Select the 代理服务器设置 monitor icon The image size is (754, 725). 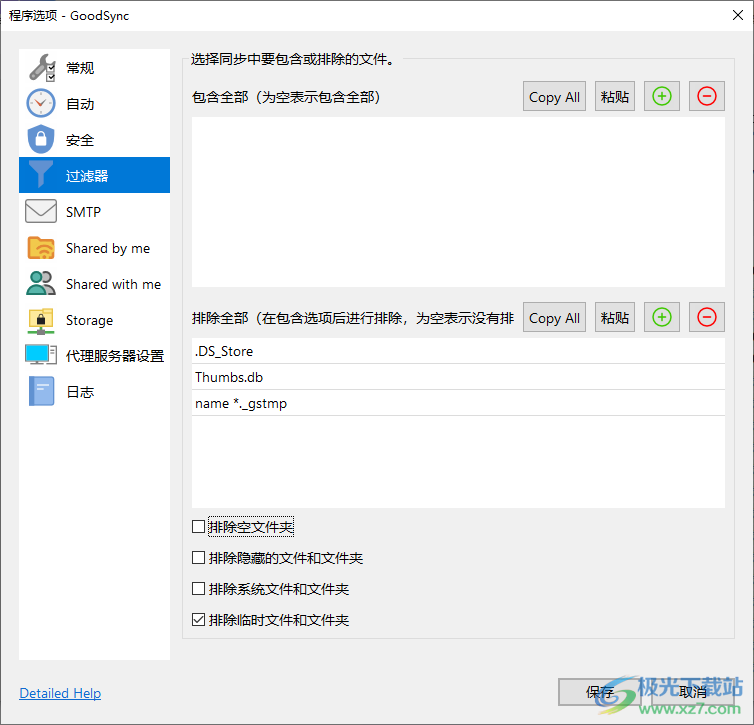point(41,355)
